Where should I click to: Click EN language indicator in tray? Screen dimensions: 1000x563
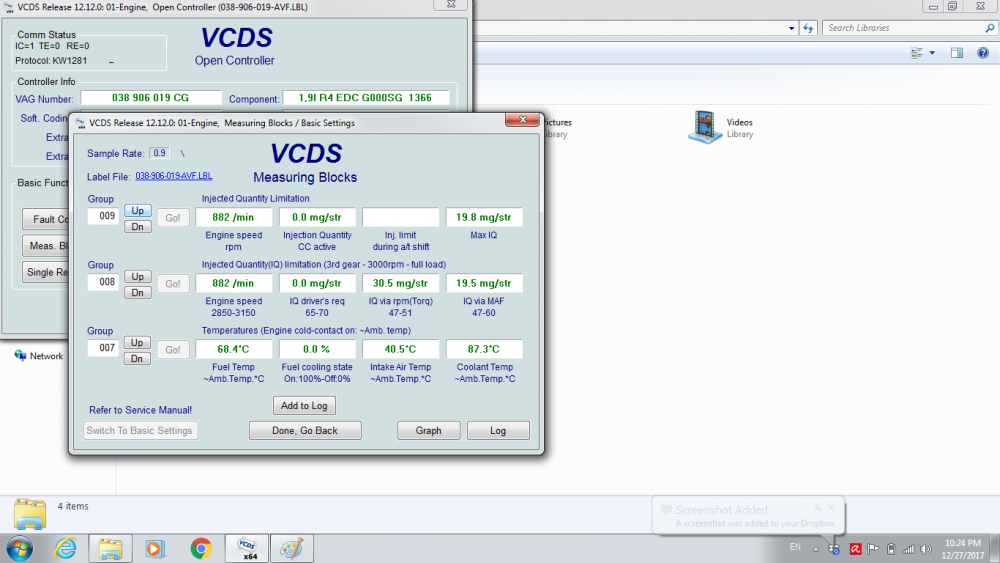click(x=795, y=547)
